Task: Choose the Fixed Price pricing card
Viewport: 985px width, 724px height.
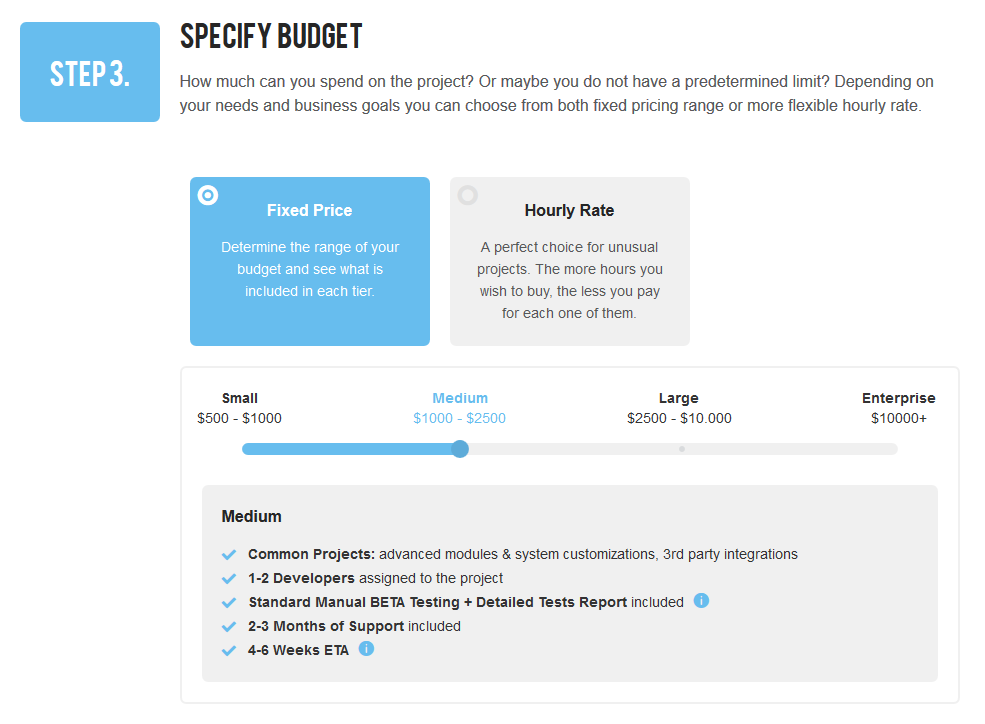Action: [310, 261]
